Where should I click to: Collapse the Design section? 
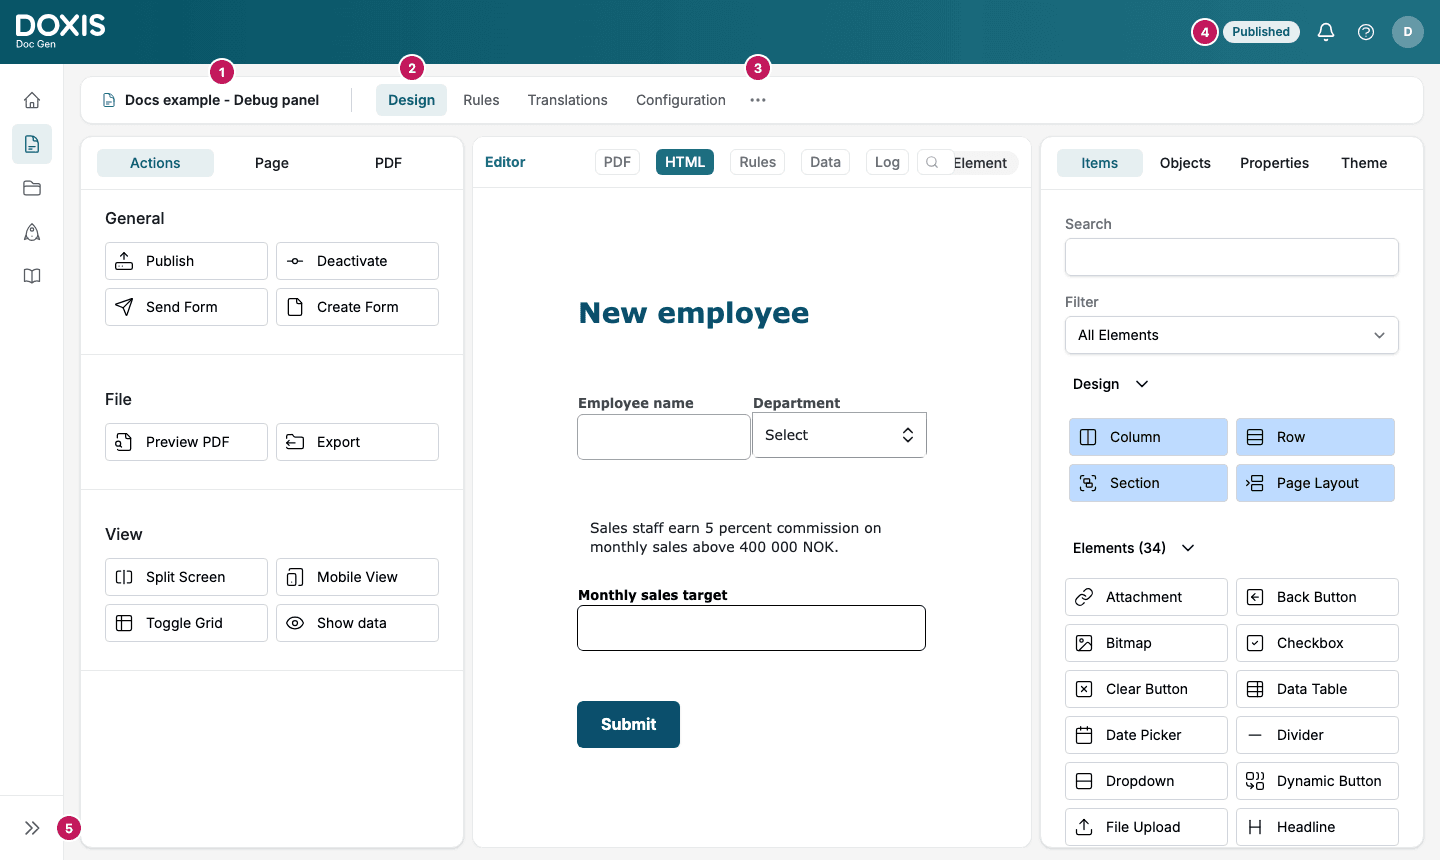point(1111,384)
